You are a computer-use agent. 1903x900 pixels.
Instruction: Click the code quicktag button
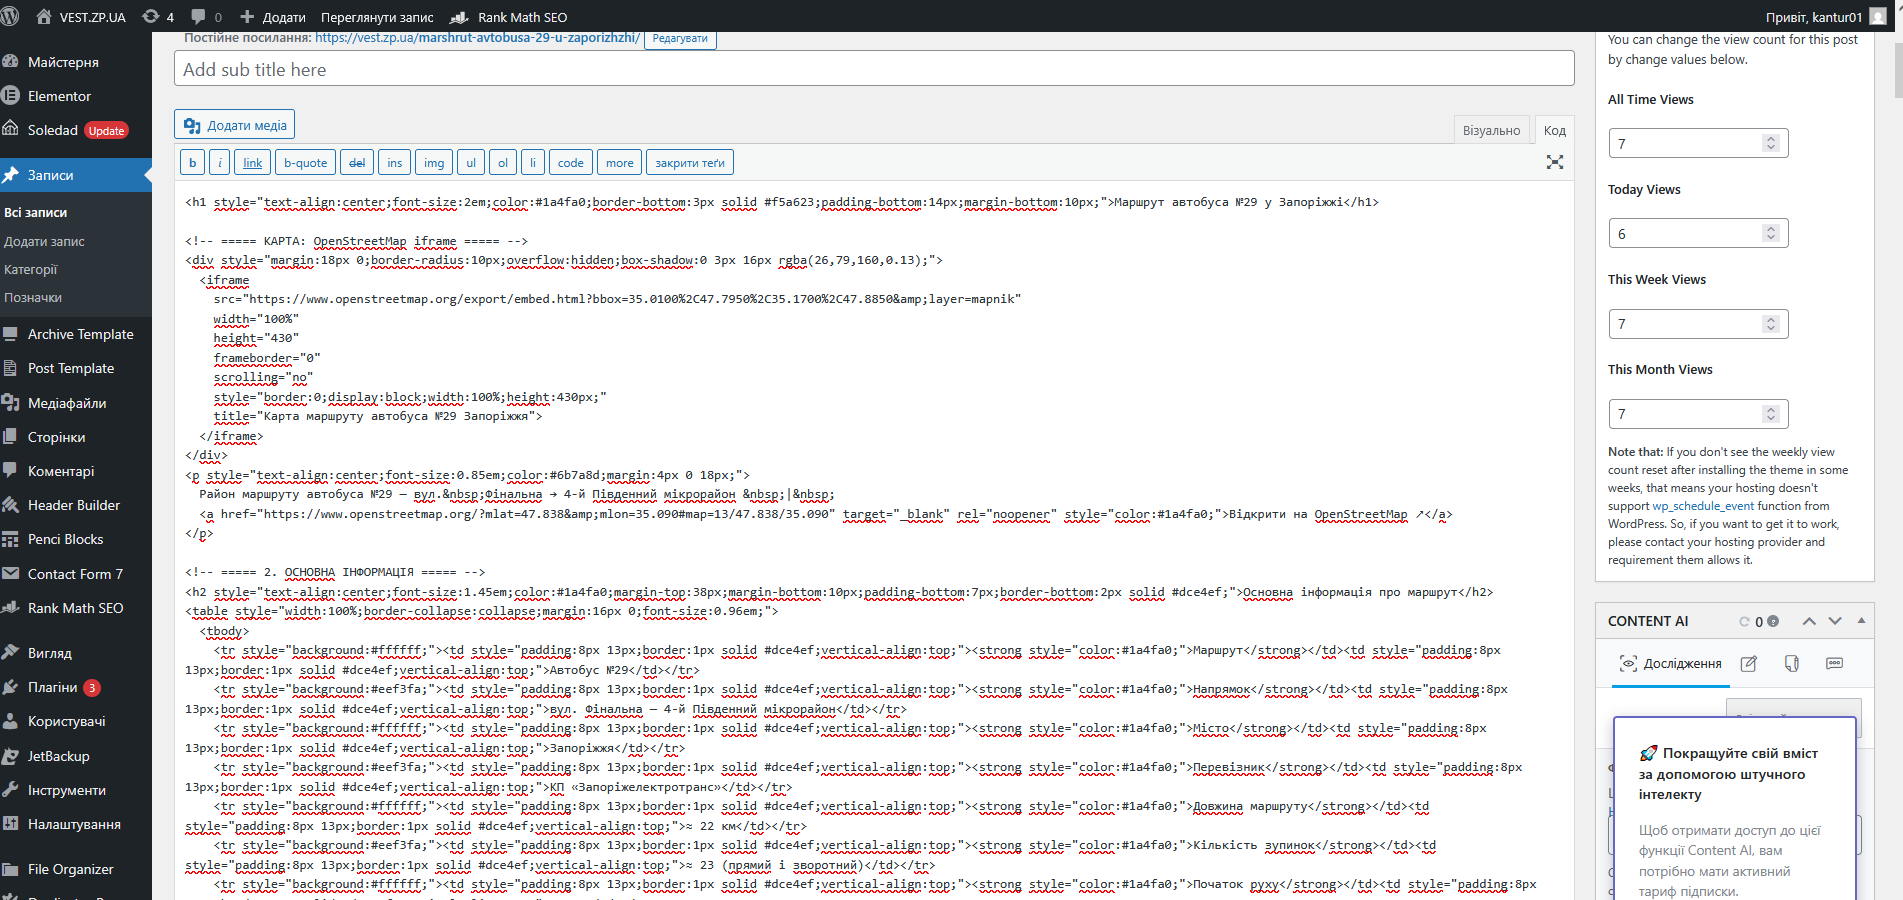pos(571,163)
